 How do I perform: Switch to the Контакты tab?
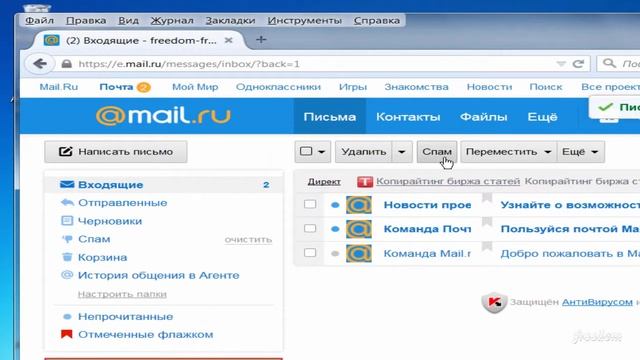pos(408,117)
